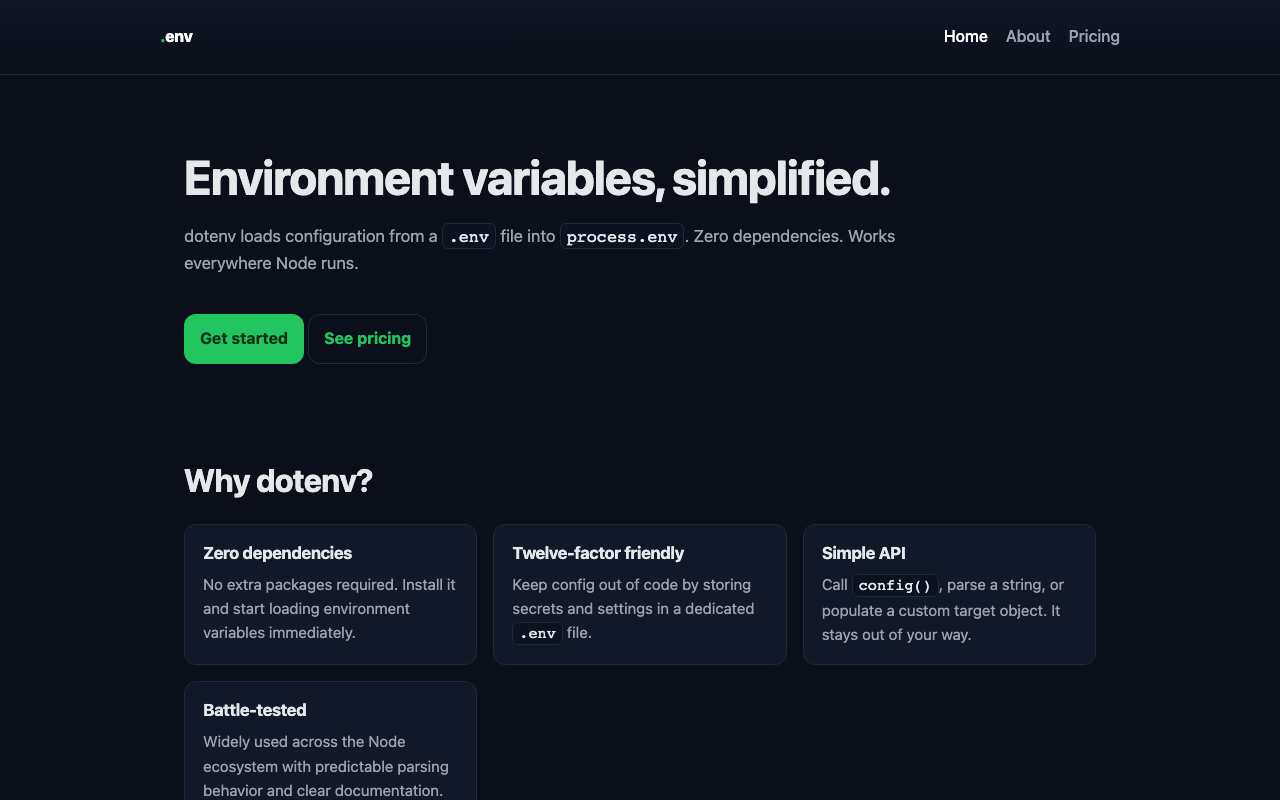The height and width of the screenshot is (800, 1280).
Task: Click the 'Environment variables, simplified.' headline
Action: [537, 179]
